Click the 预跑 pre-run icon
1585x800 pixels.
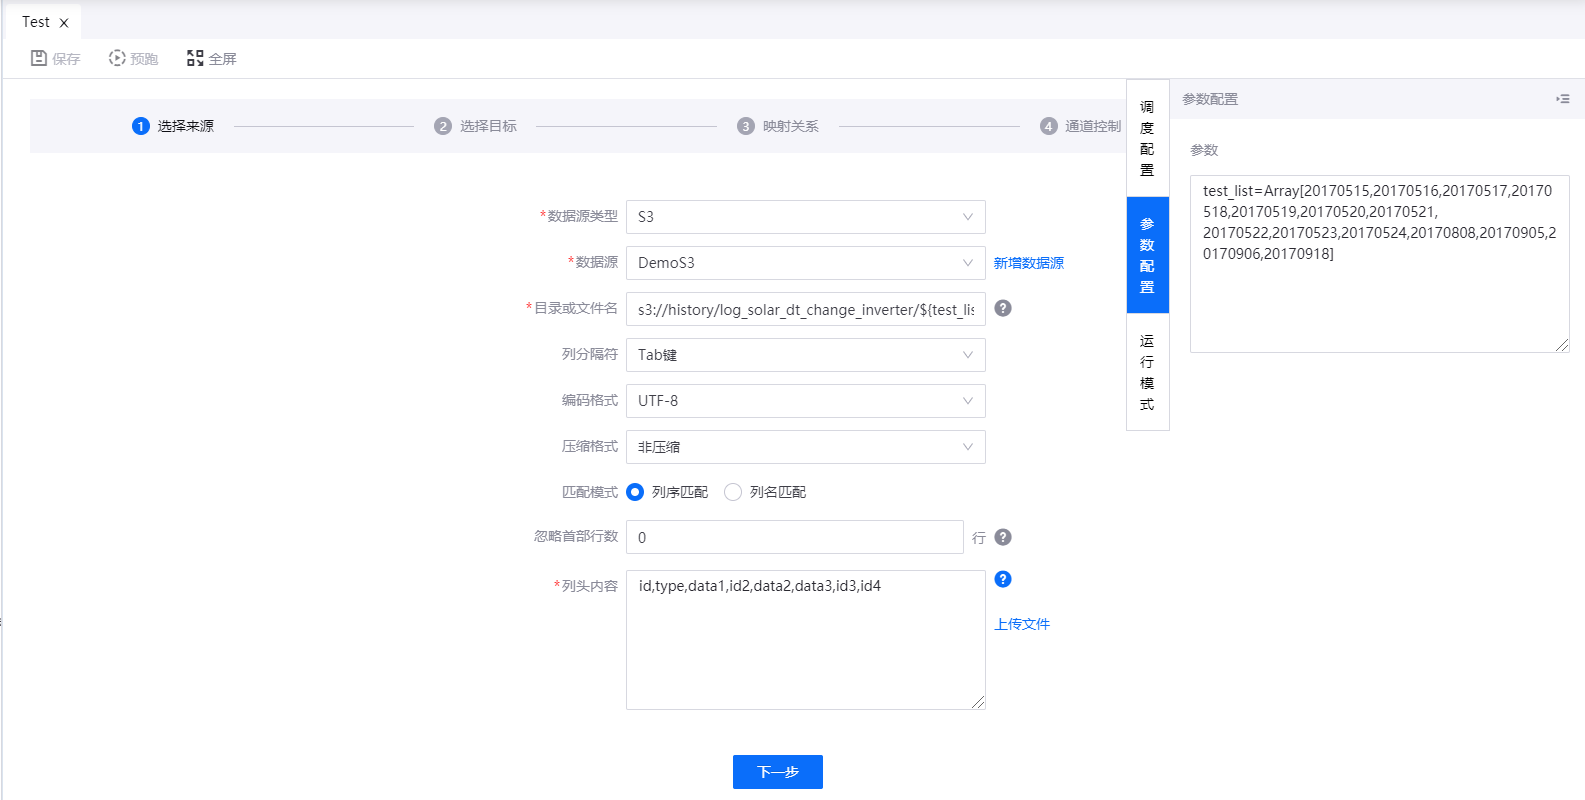(x=117, y=58)
